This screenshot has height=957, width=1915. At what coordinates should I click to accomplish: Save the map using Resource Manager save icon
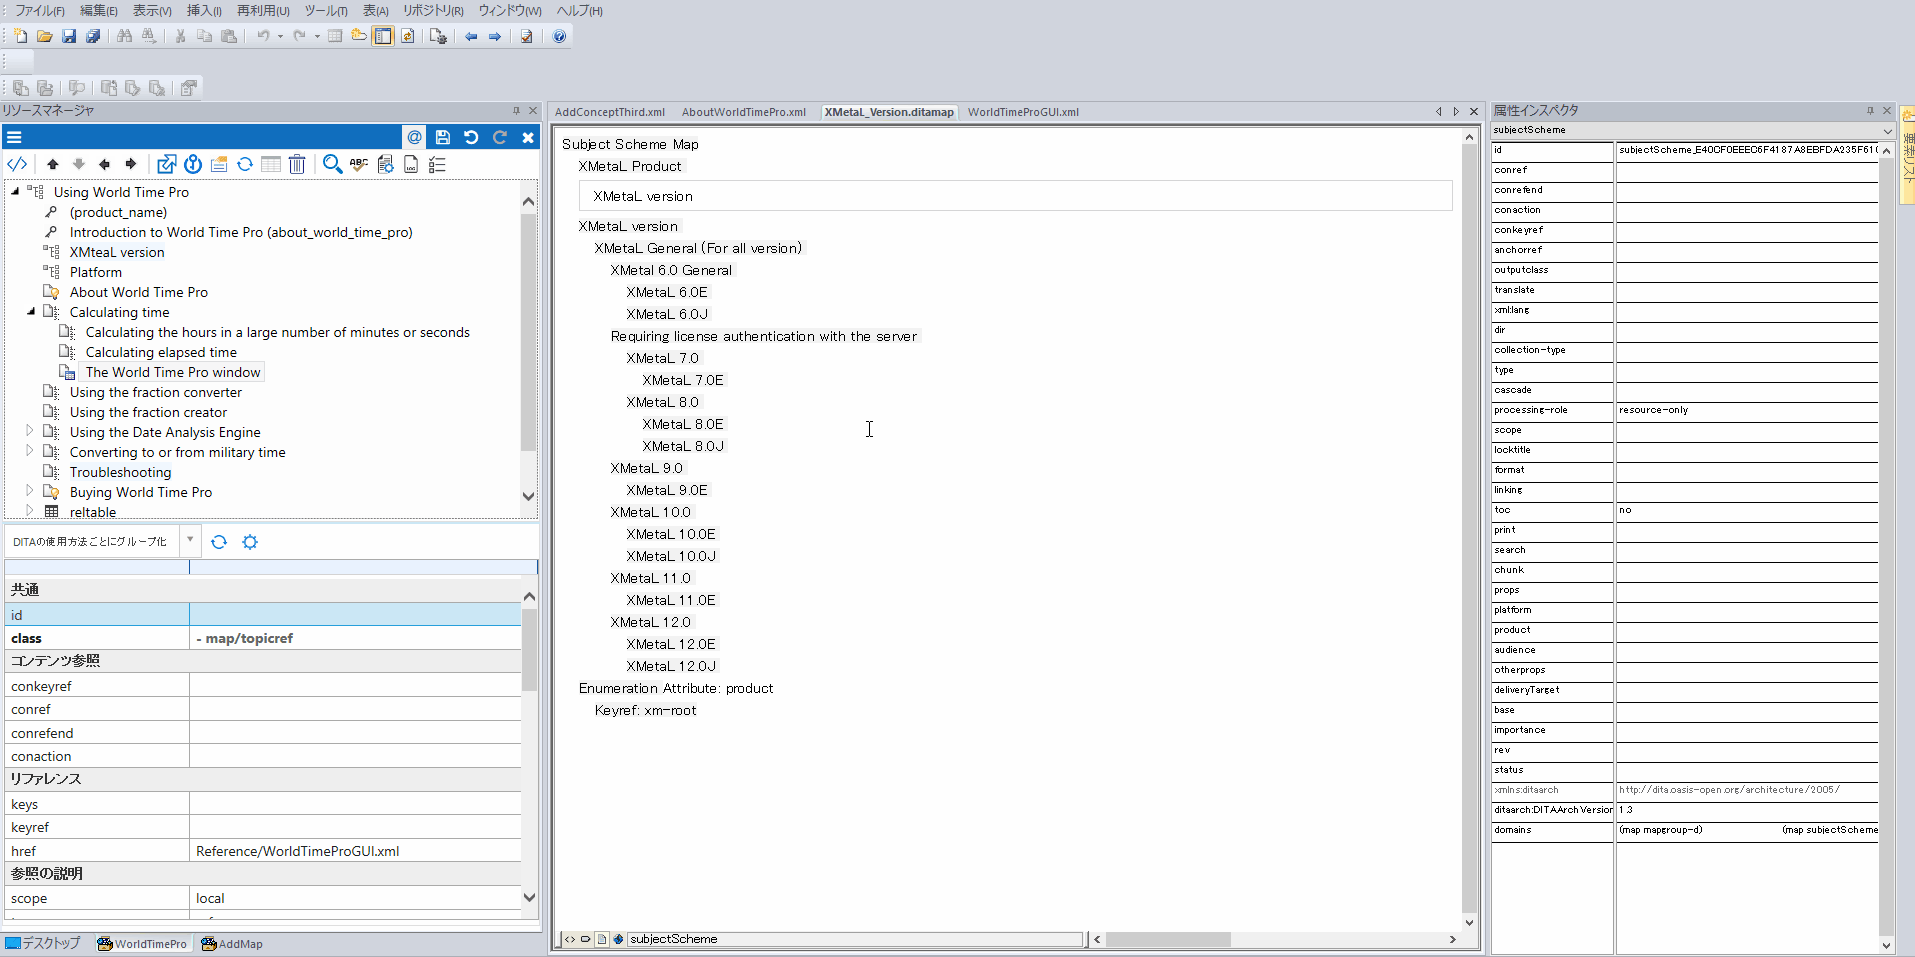click(x=443, y=137)
